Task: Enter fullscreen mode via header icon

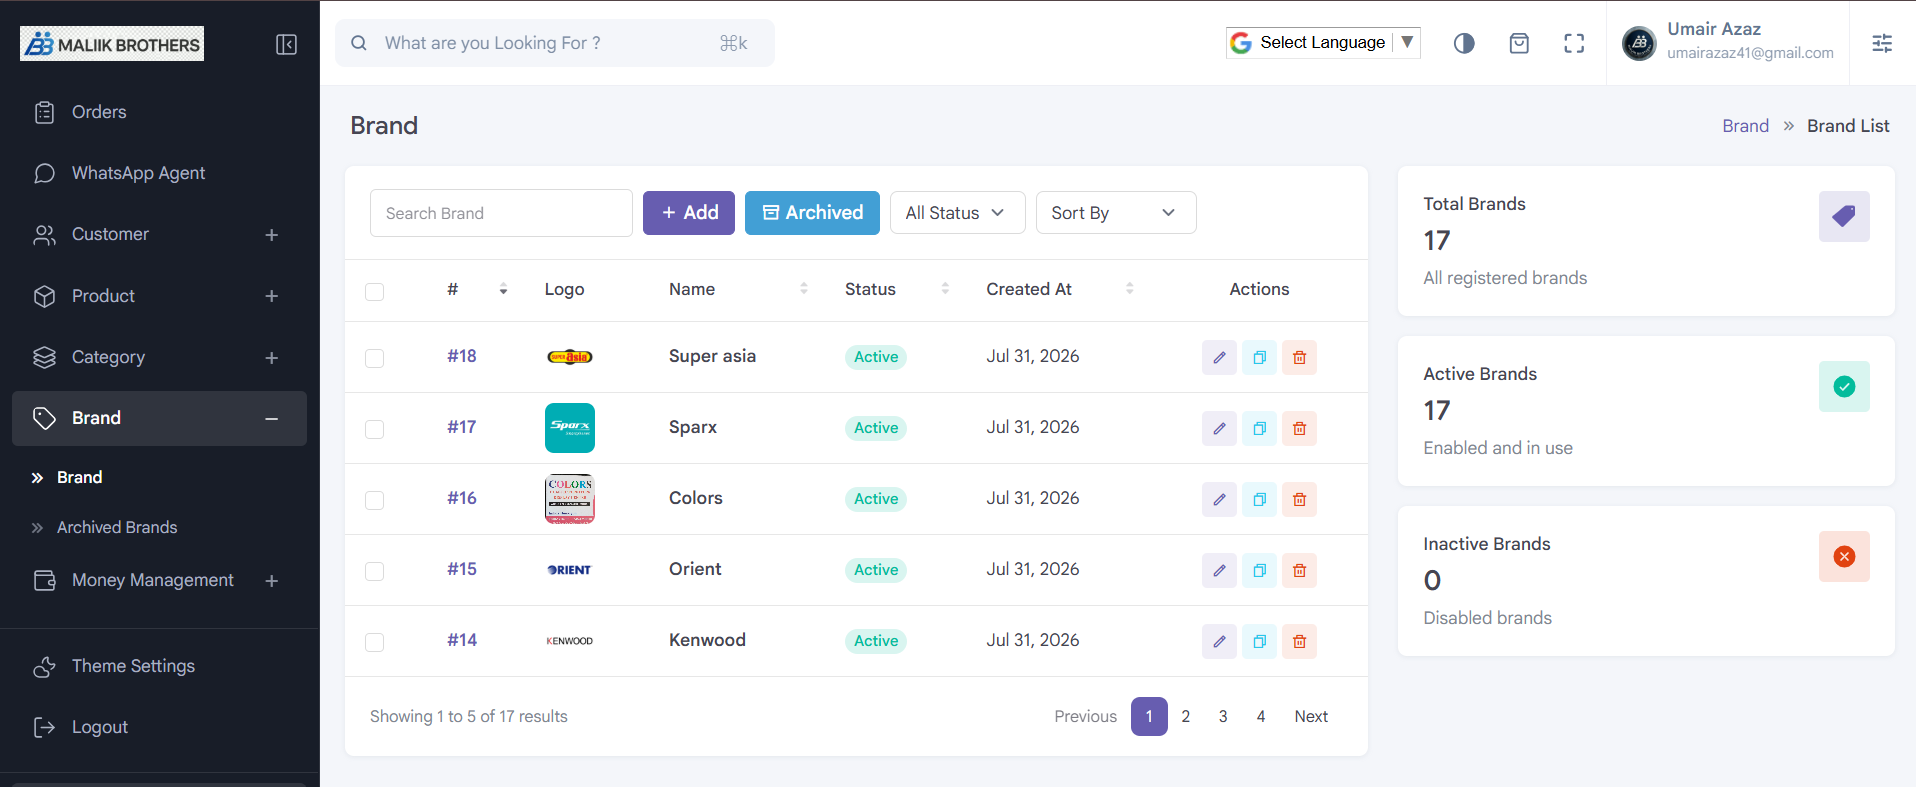Action: pyautogui.click(x=1574, y=43)
